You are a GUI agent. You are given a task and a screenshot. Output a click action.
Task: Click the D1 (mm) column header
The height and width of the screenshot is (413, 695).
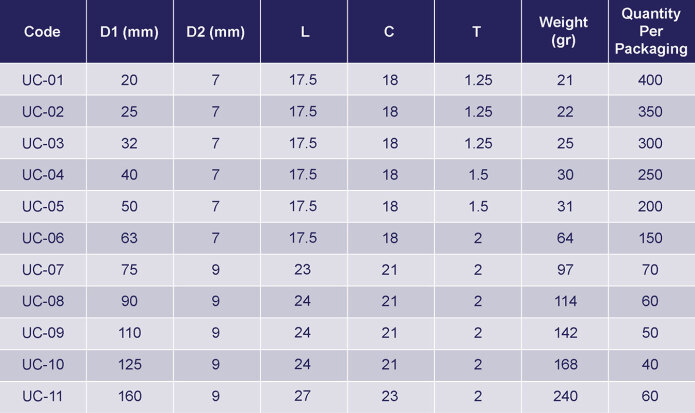(129, 31)
